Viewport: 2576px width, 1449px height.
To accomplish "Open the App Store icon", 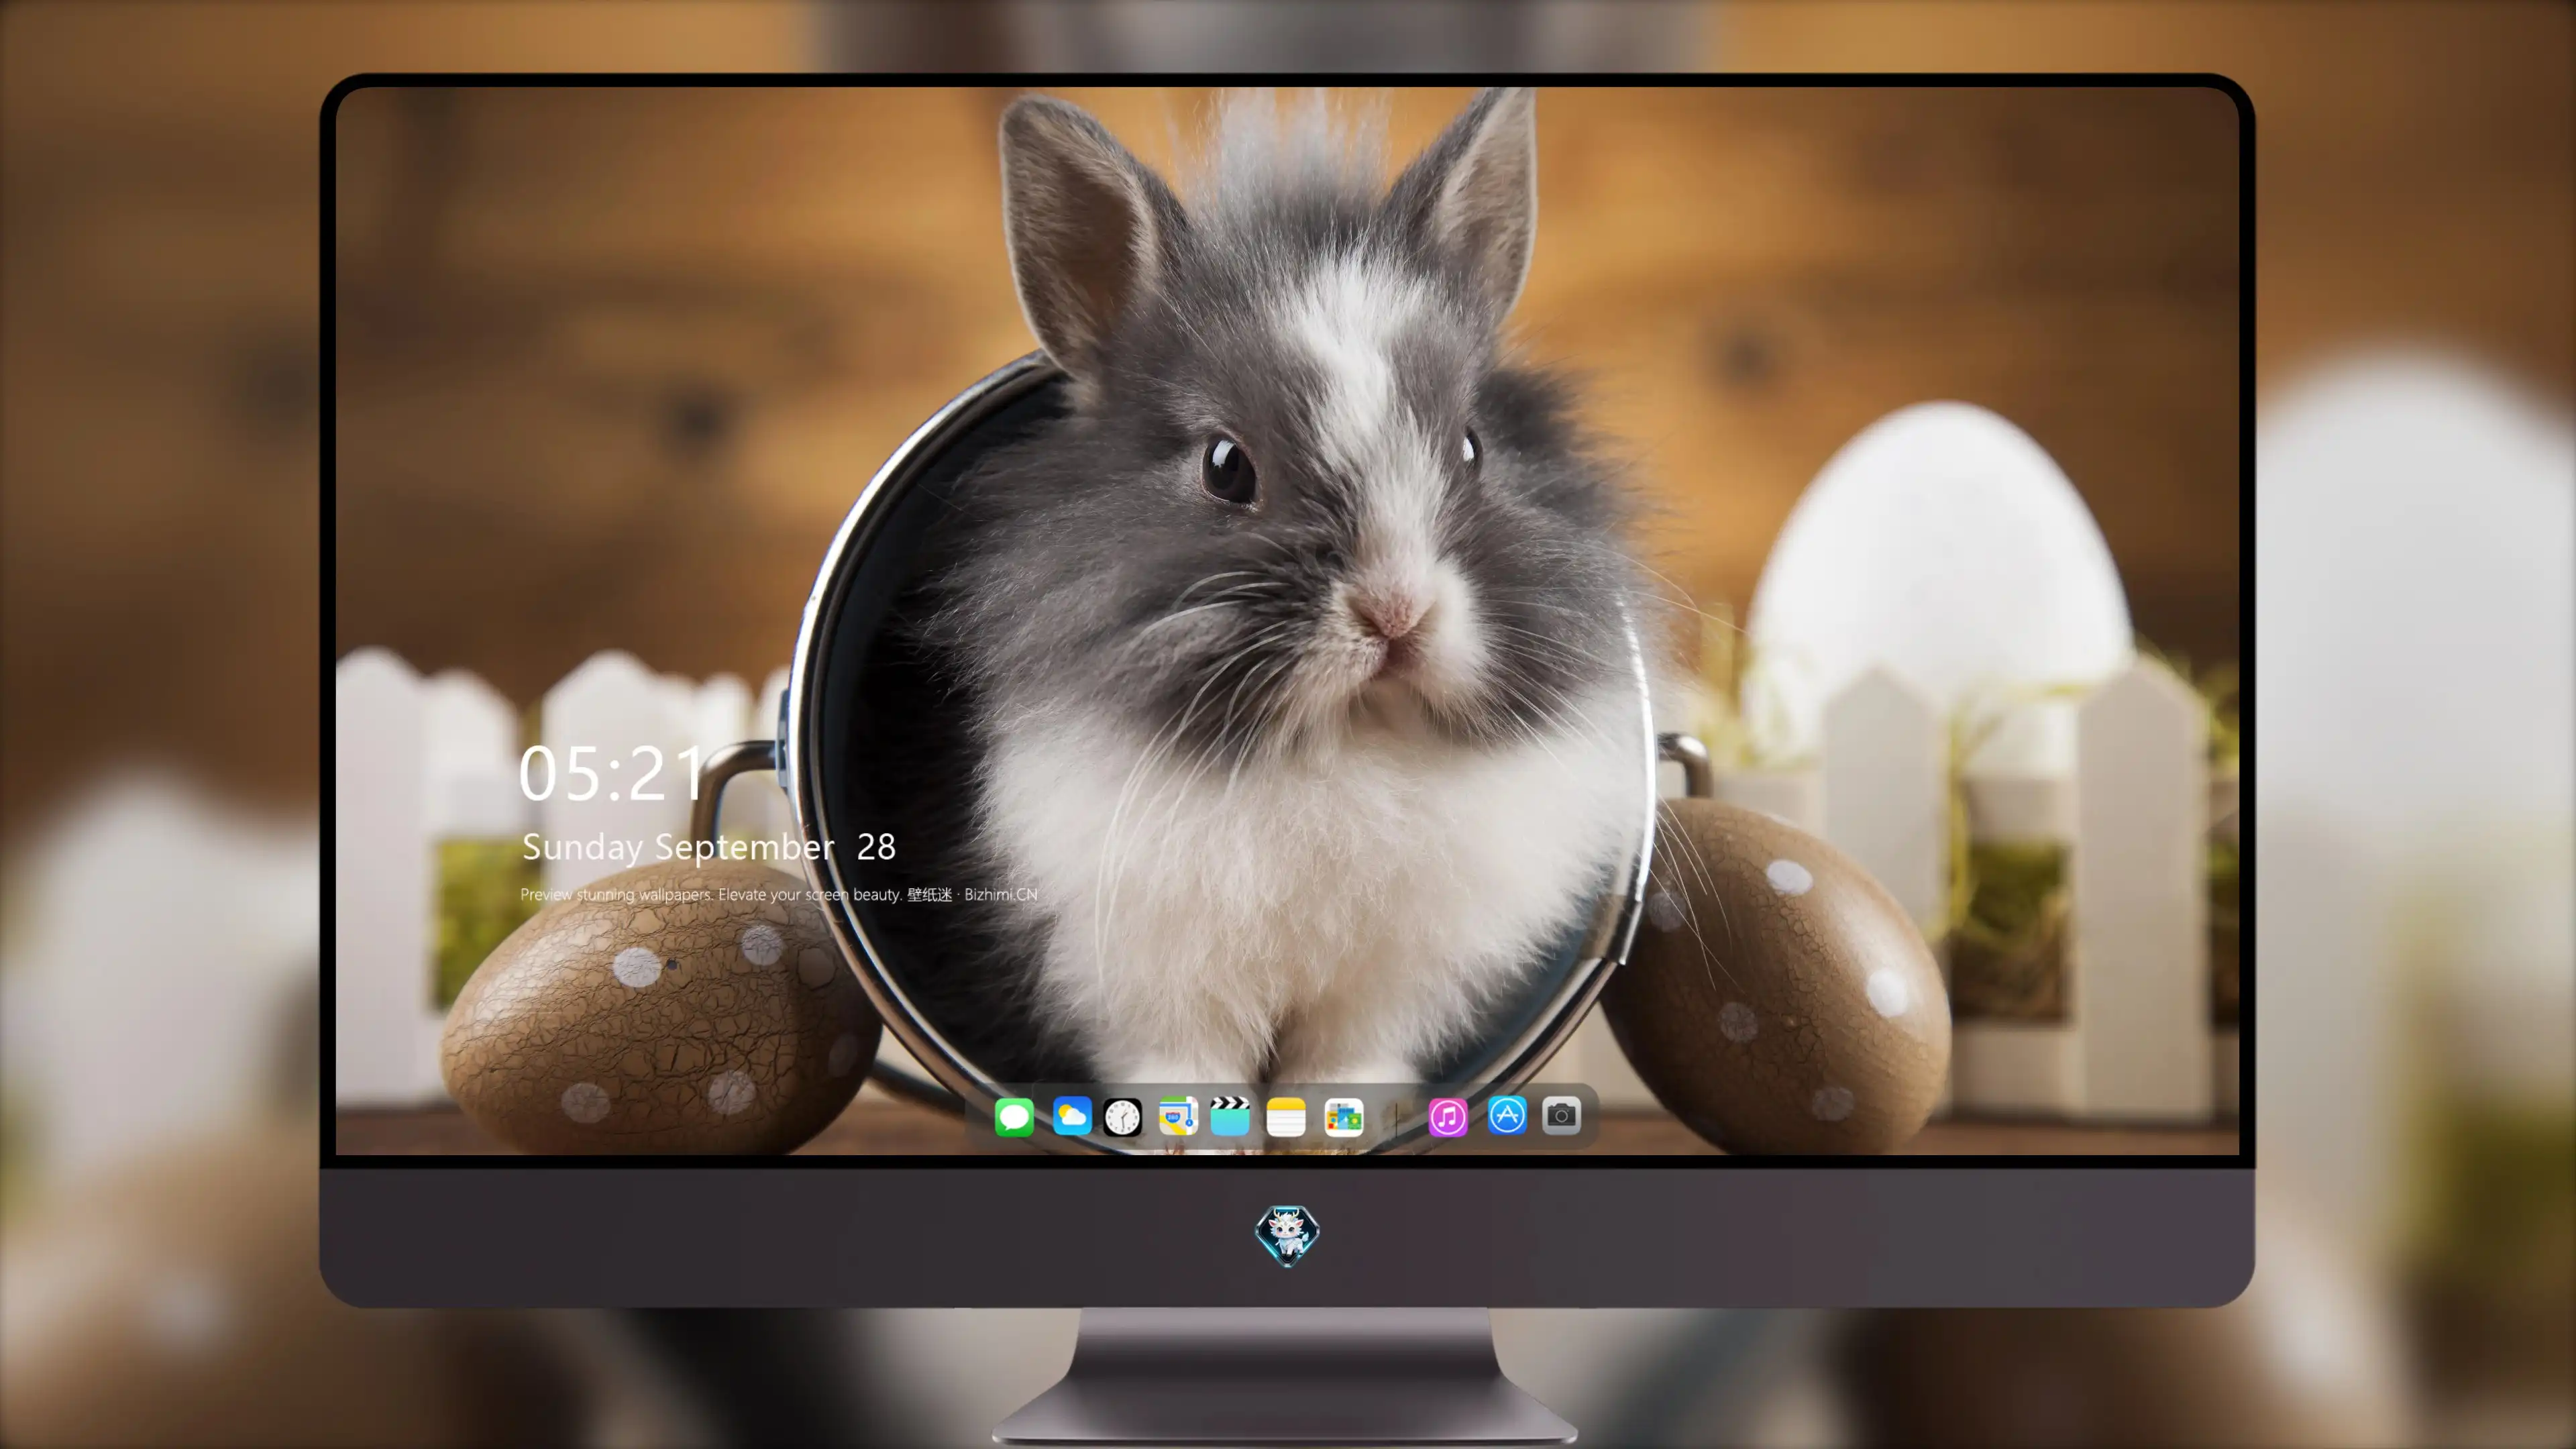I will click(x=1507, y=1116).
